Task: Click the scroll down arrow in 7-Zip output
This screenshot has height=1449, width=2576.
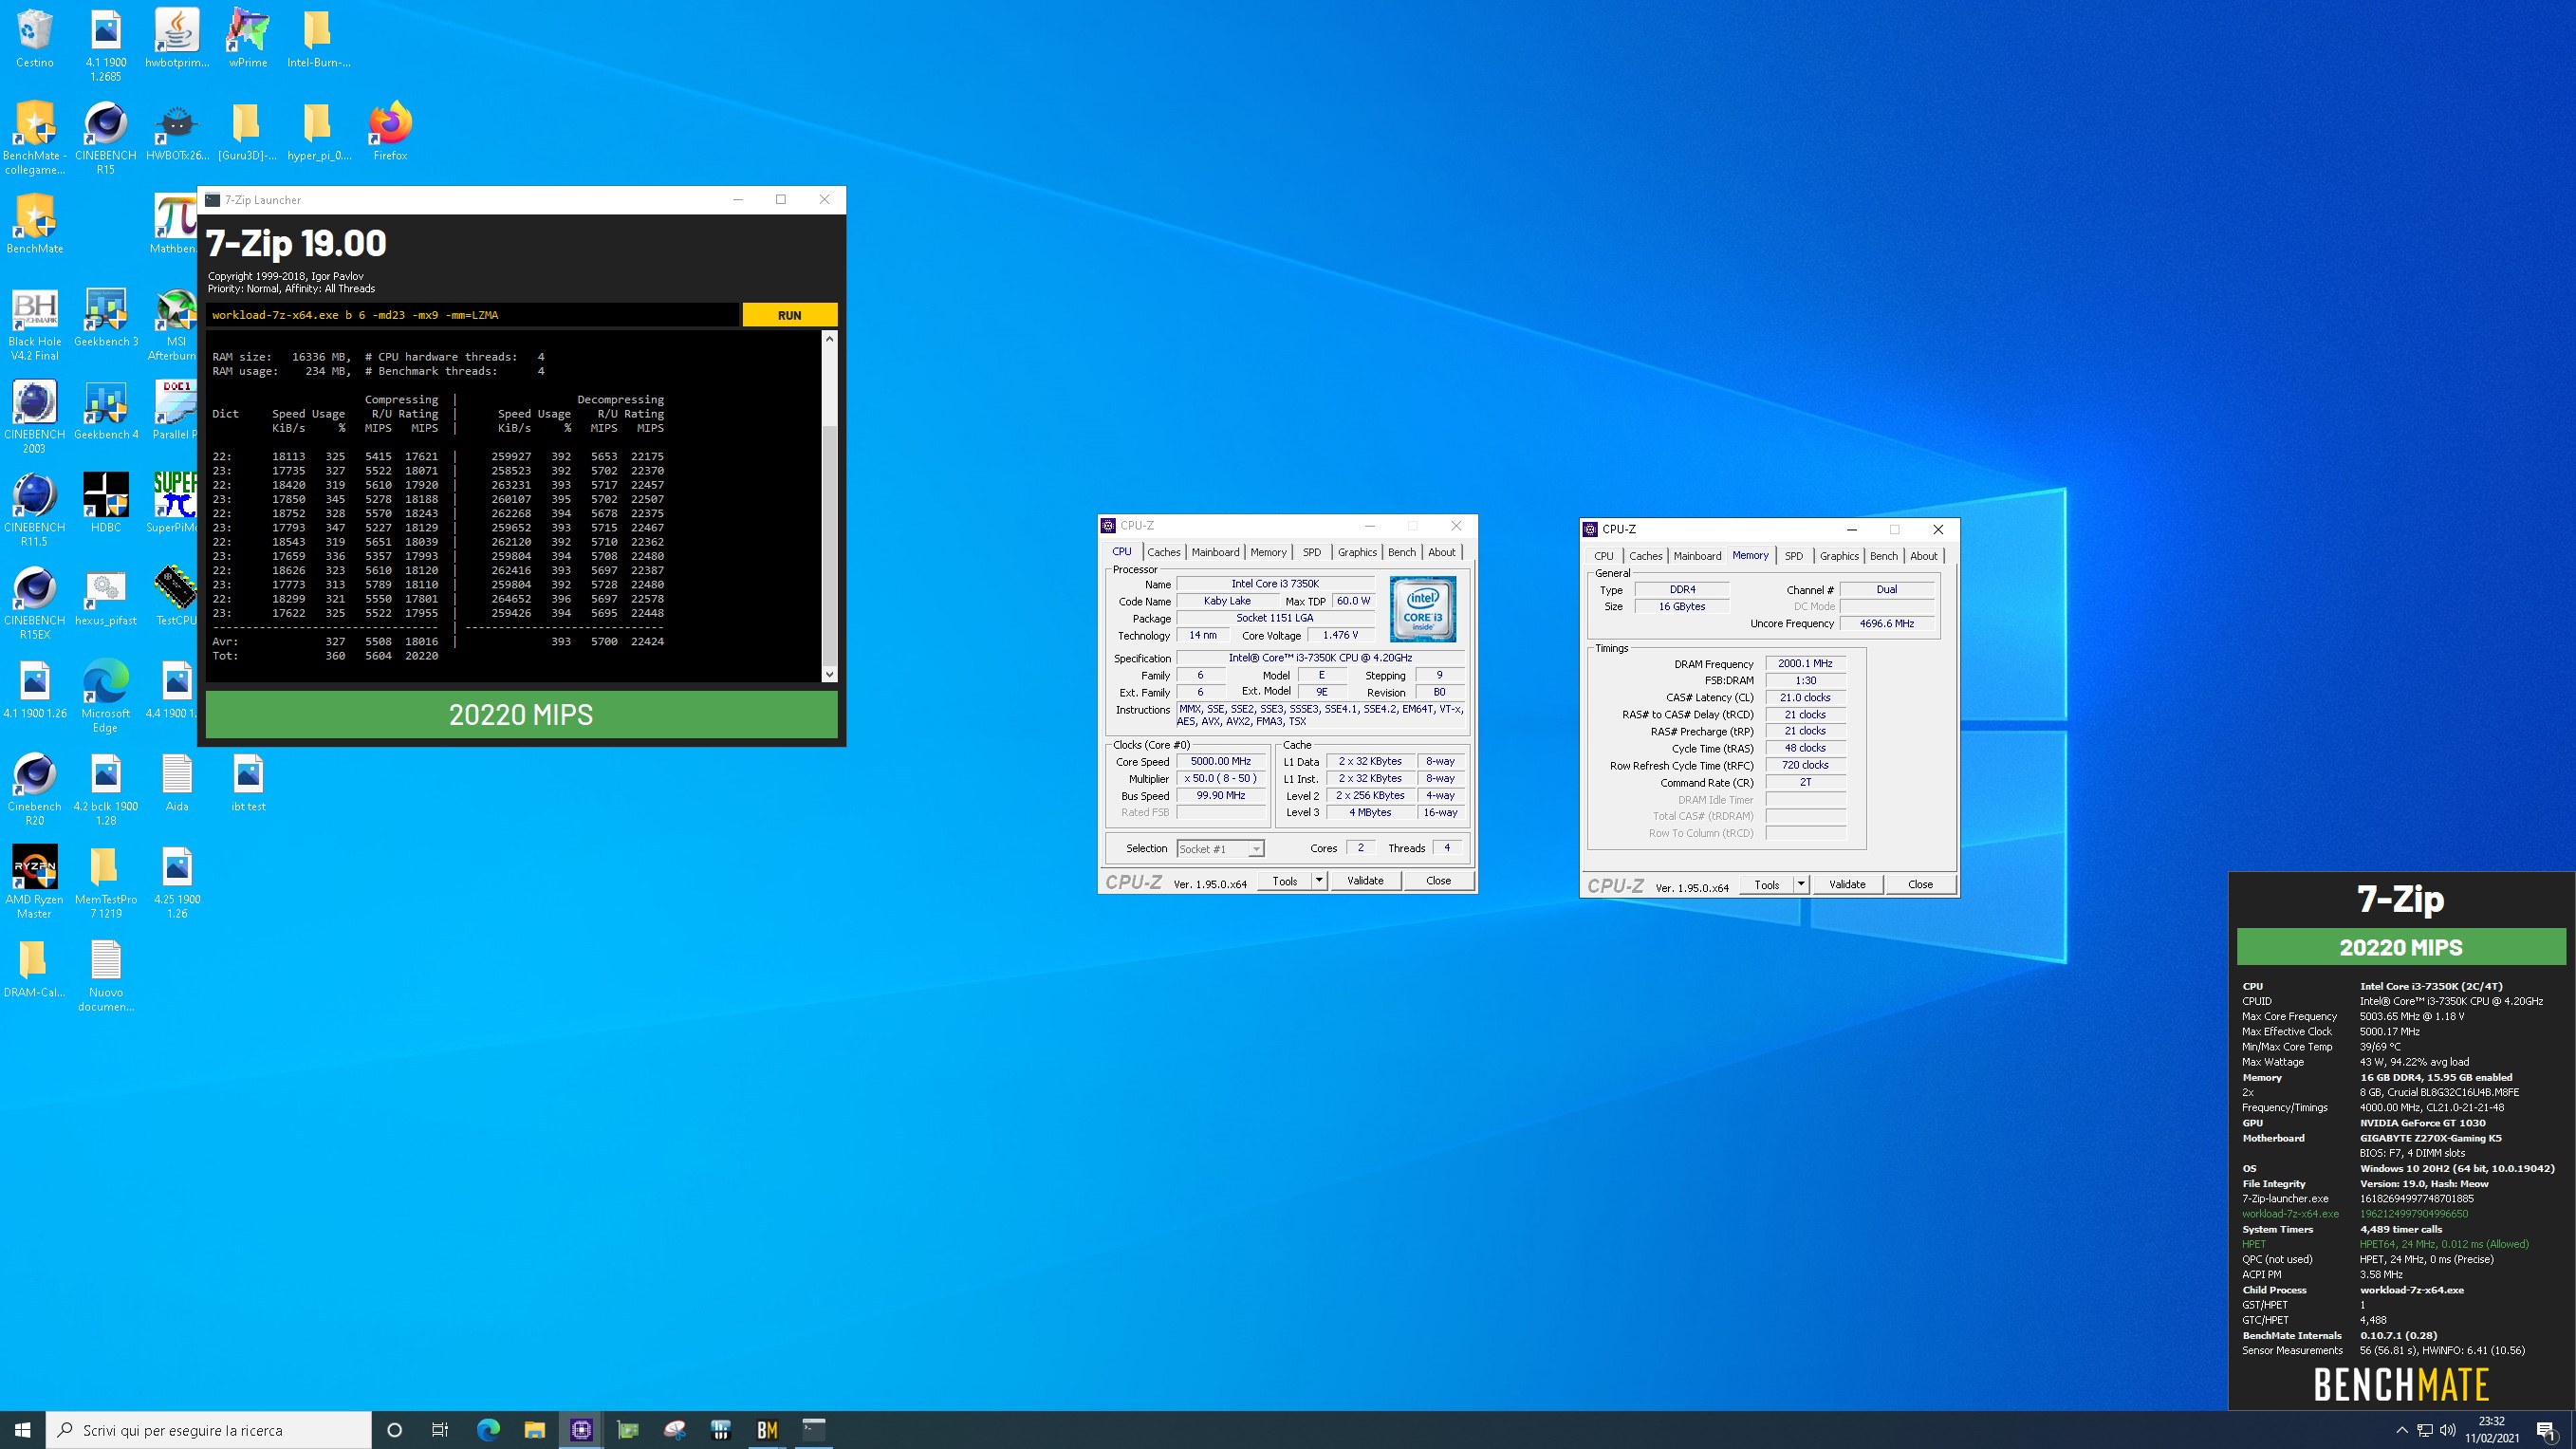Action: click(829, 674)
